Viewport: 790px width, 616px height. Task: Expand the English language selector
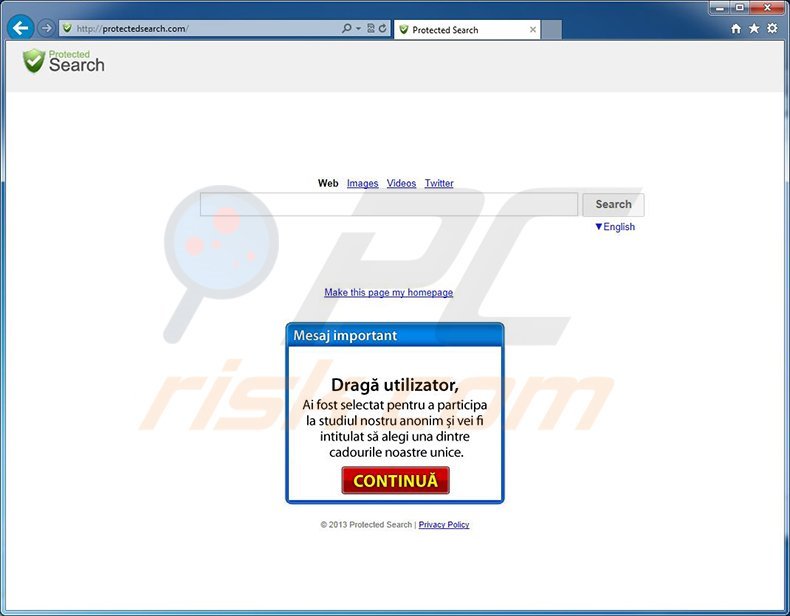(x=615, y=227)
